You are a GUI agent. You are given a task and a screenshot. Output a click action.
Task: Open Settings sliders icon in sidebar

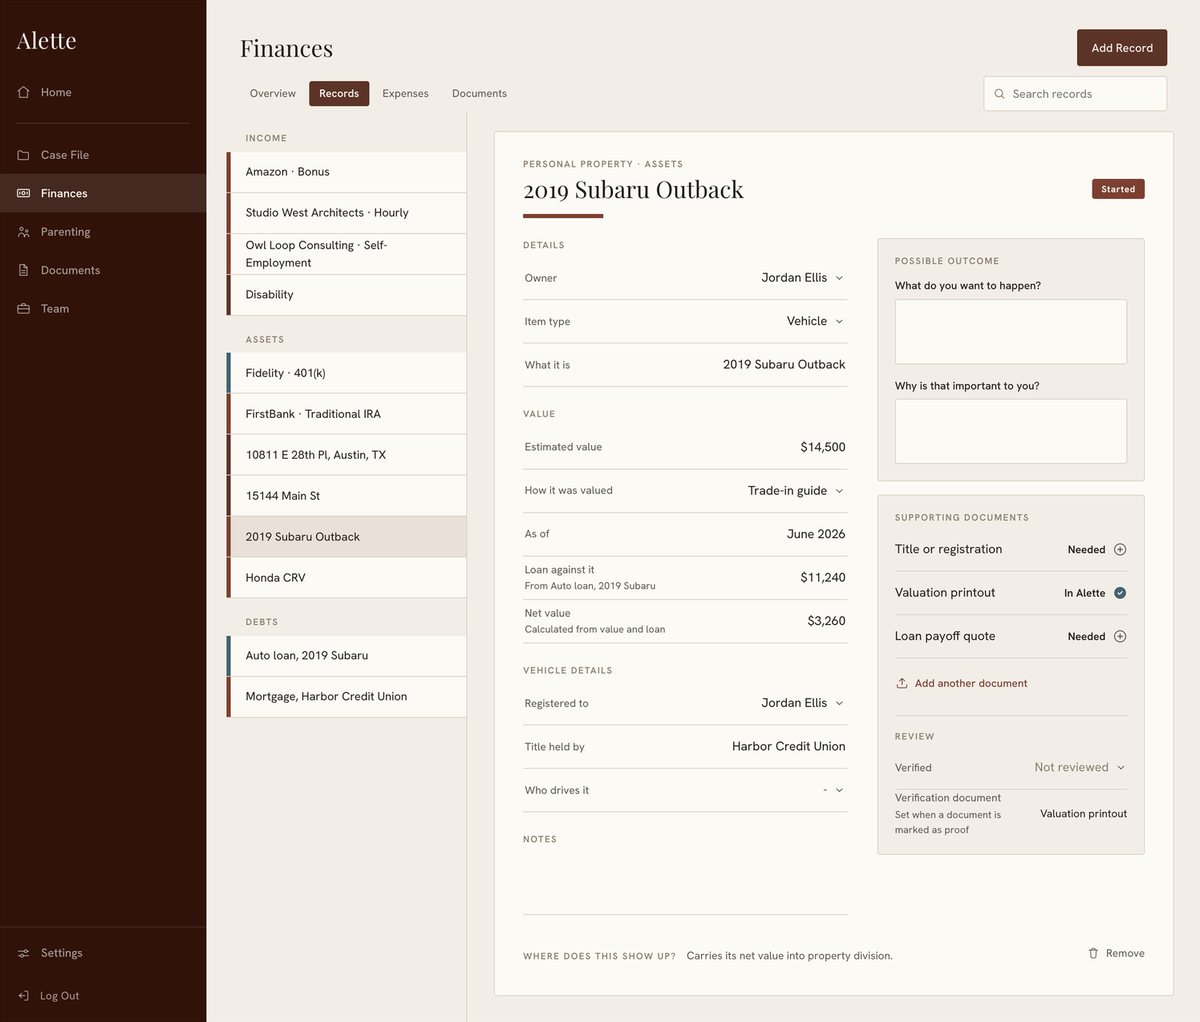pyautogui.click(x=23, y=953)
